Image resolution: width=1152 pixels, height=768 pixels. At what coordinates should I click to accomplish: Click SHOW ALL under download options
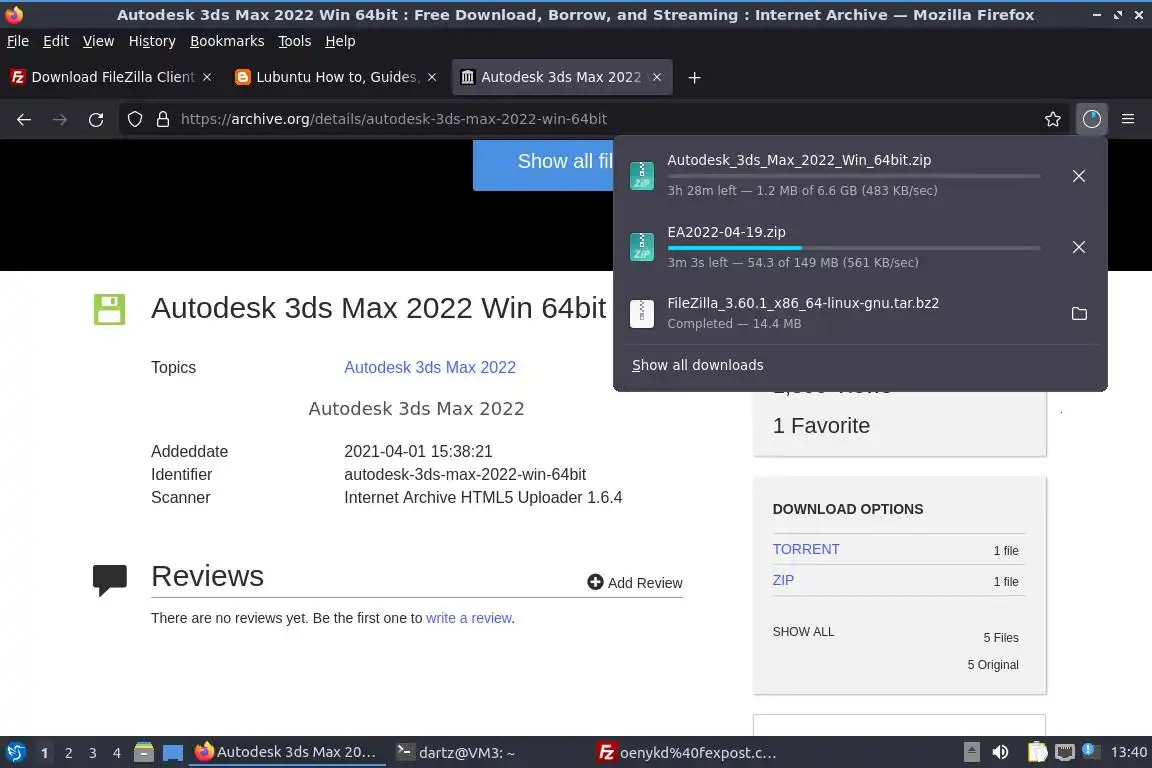click(x=803, y=632)
